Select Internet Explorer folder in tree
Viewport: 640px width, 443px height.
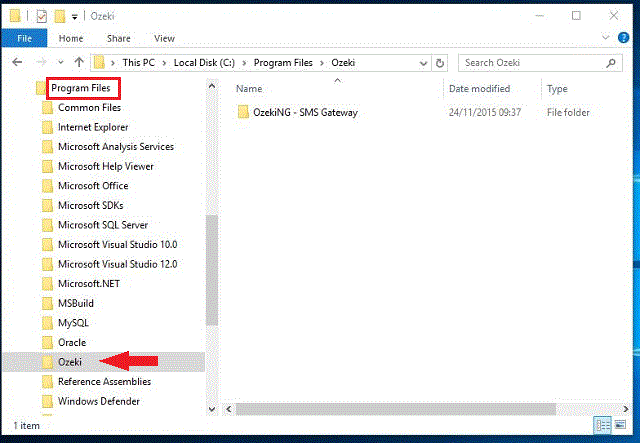point(93,127)
